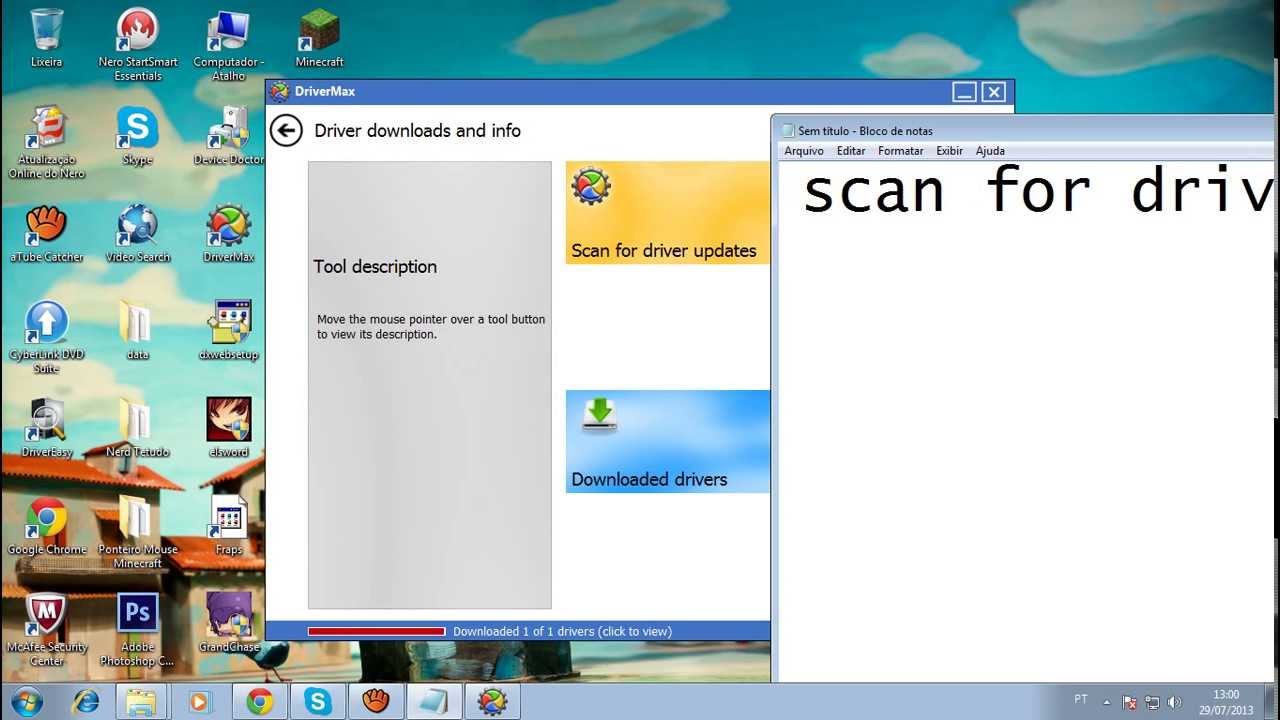This screenshot has width=1280, height=720.
Task: Open the Action Center flag tray icon
Action: click(1129, 702)
